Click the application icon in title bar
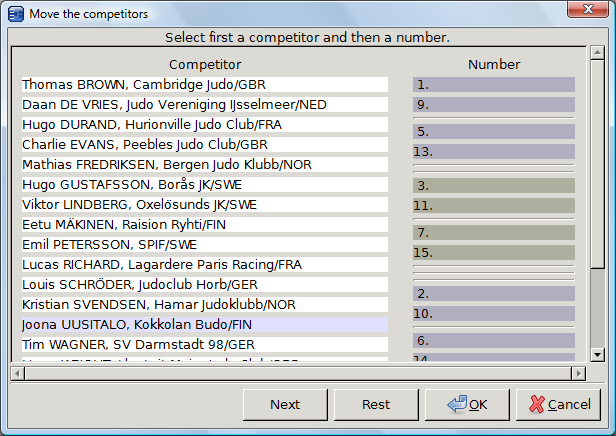Viewport: 616px width, 436px height. click(x=15, y=13)
